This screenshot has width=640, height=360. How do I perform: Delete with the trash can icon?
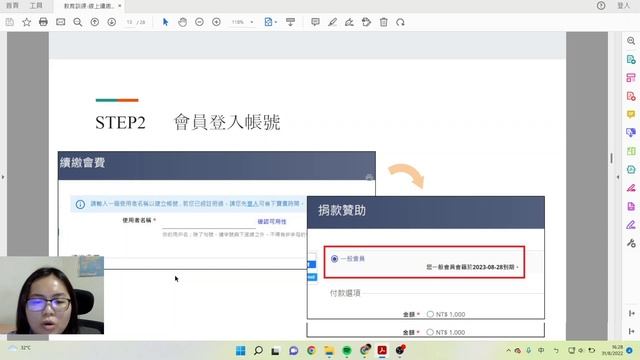pyautogui.click(x=383, y=22)
